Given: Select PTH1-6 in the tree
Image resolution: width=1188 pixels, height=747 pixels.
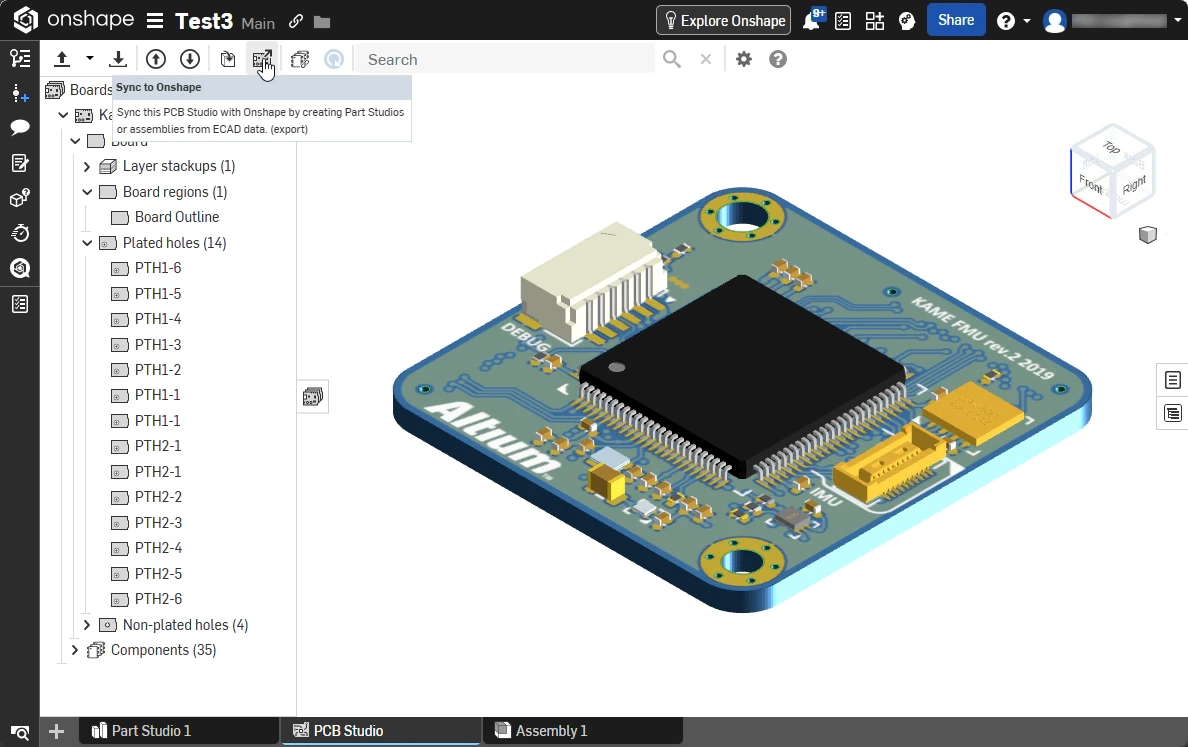Looking at the screenshot, I should click(x=158, y=268).
